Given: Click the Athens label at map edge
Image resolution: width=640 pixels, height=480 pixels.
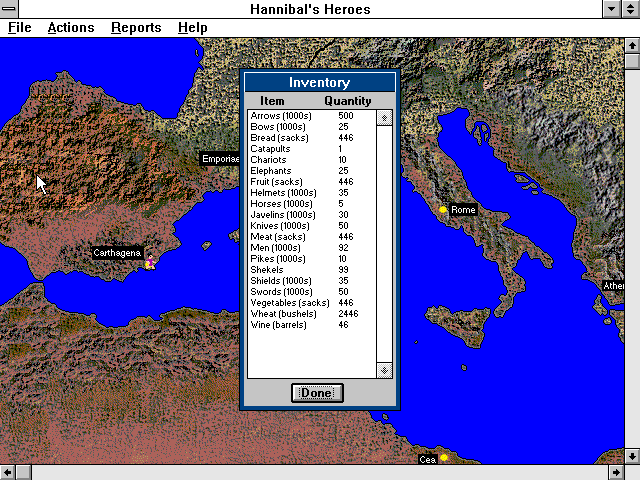Looking at the screenshot, I should coord(613,286).
